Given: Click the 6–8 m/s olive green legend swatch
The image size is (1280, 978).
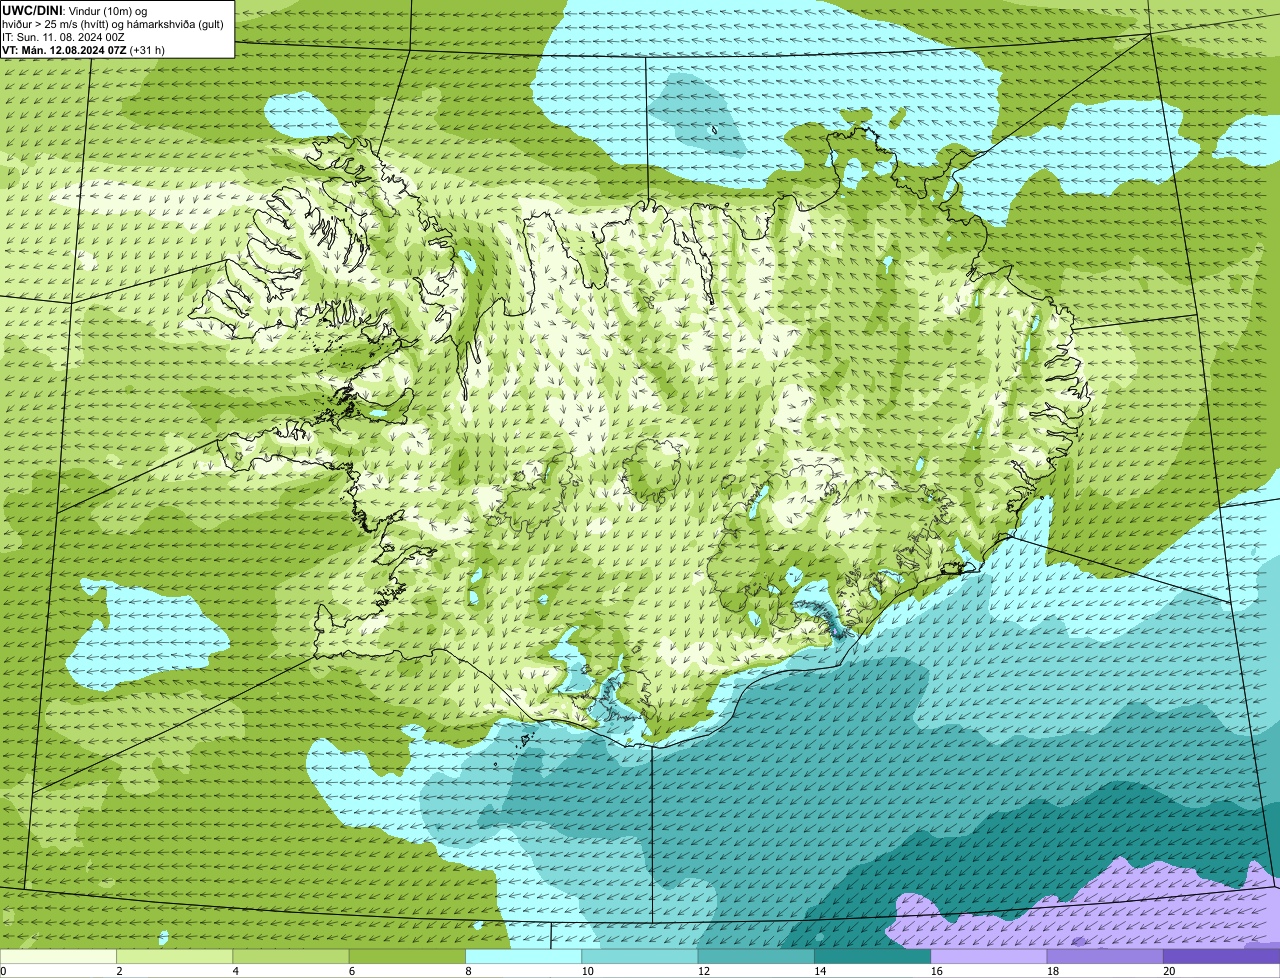Looking at the screenshot, I should [407, 957].
